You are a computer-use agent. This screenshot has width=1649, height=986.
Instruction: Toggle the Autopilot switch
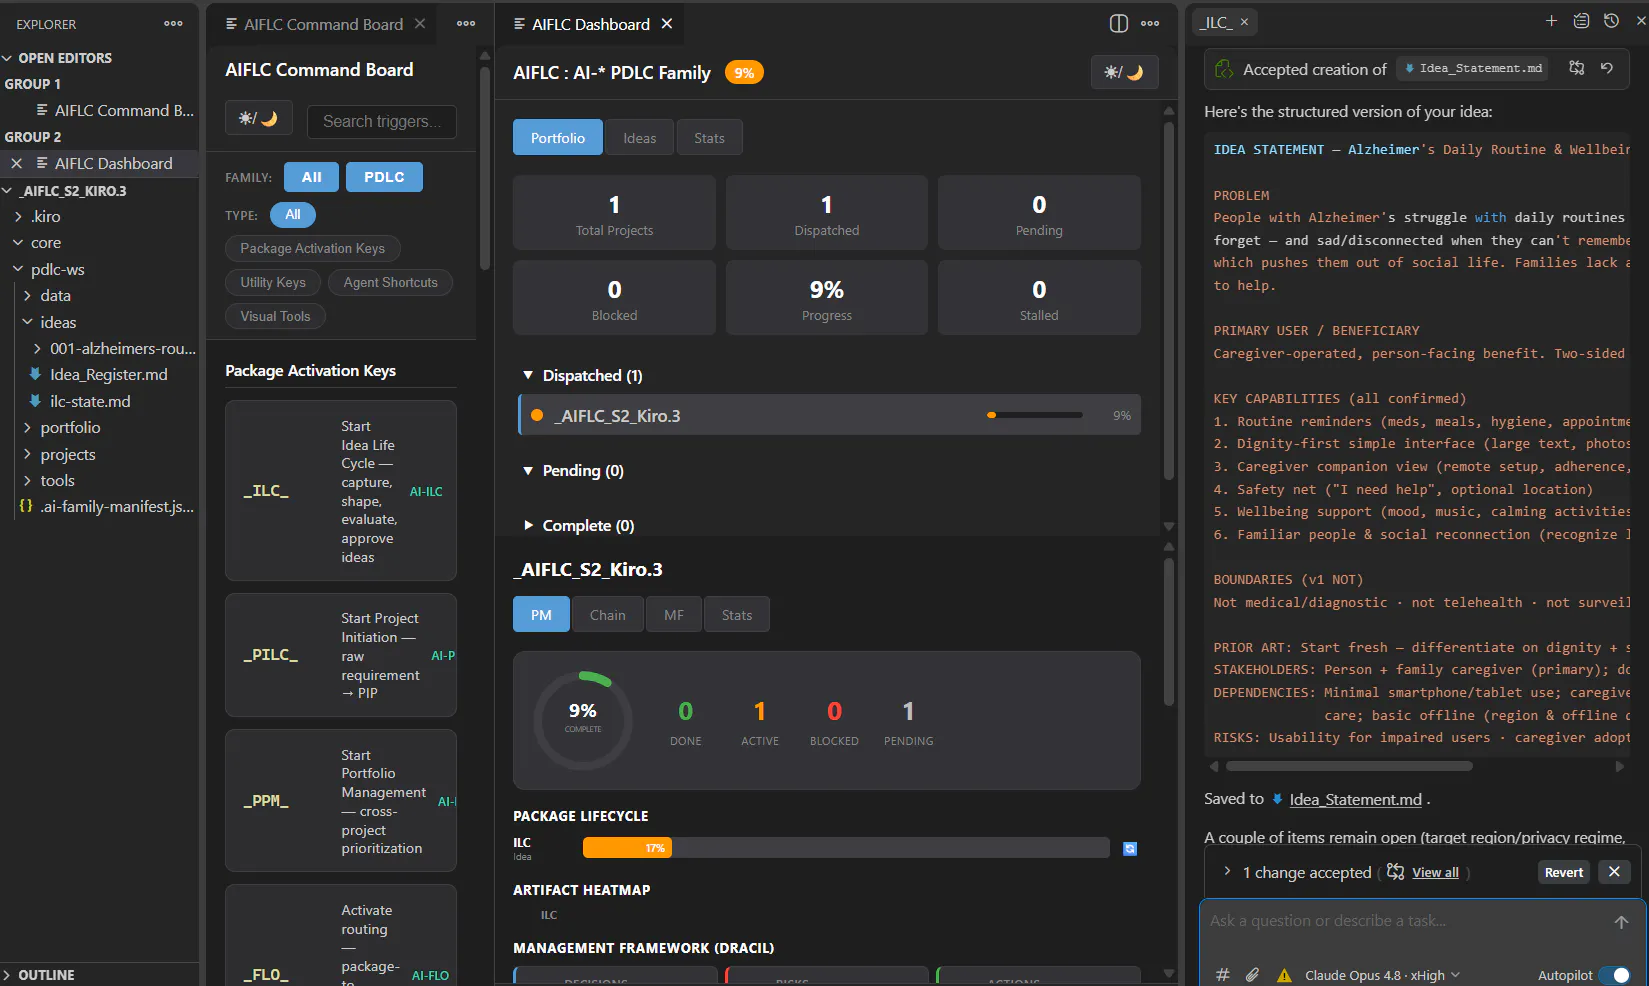pos(1614,975)
